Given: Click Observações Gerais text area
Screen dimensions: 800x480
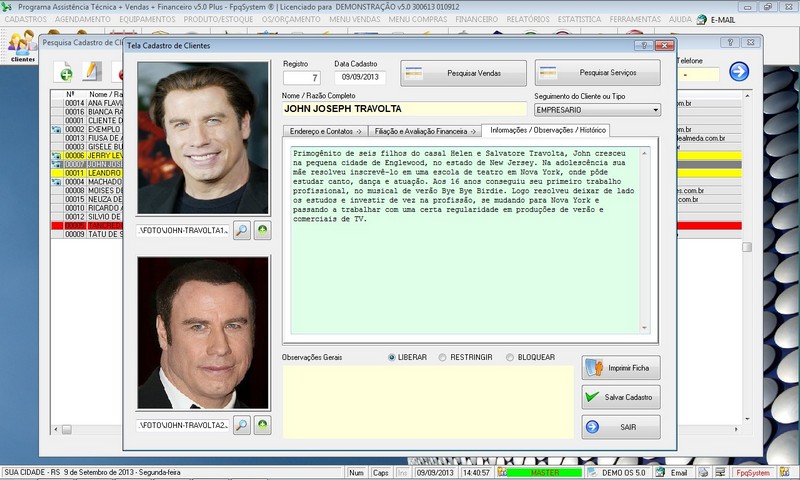Looking at the screenshot, I should [x=428, y=402].
